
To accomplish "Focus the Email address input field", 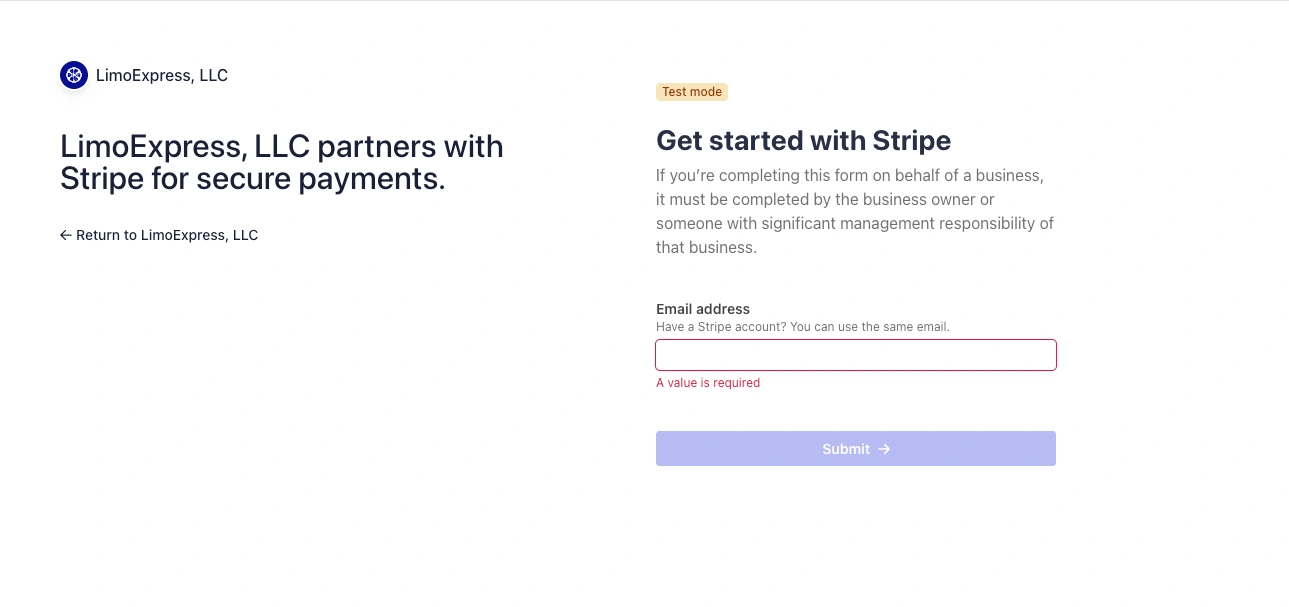I will pyautogui.click(x=855, y=355).
